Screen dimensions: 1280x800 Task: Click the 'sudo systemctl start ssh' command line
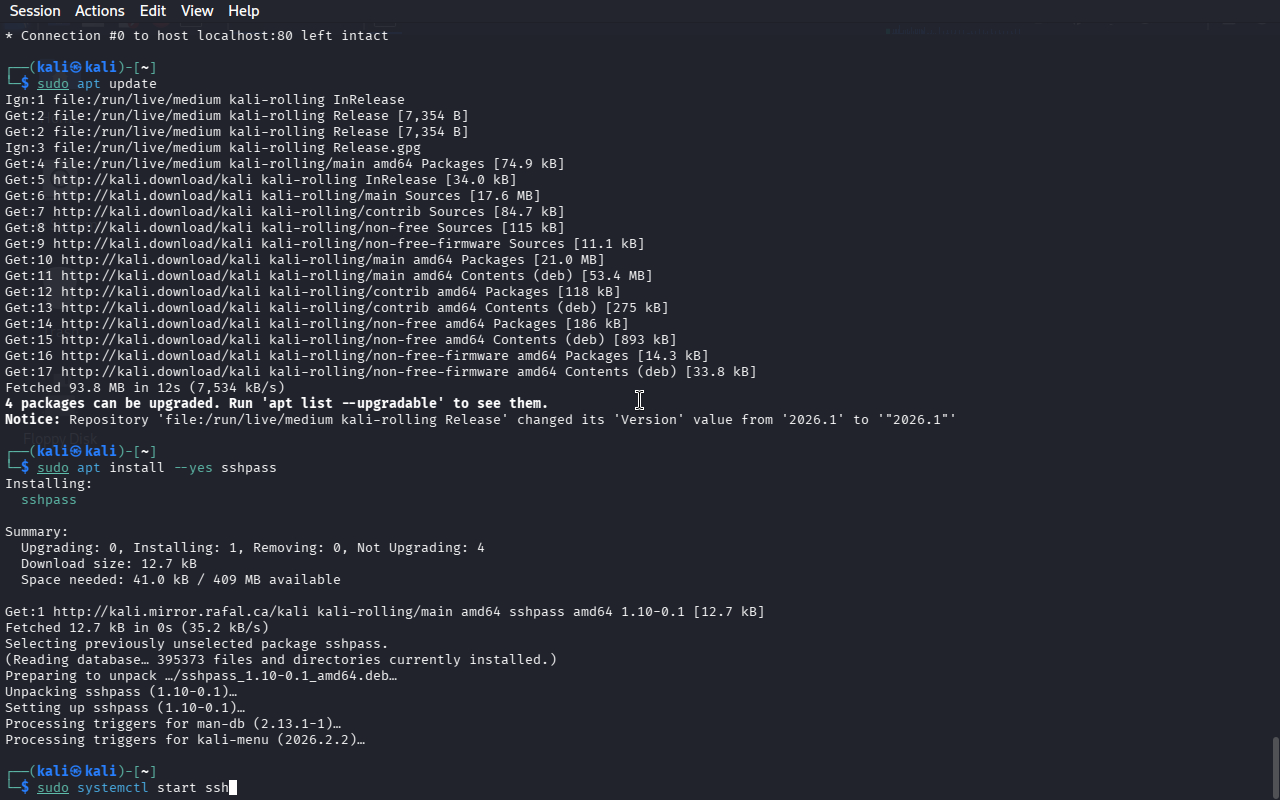[133, 788]
